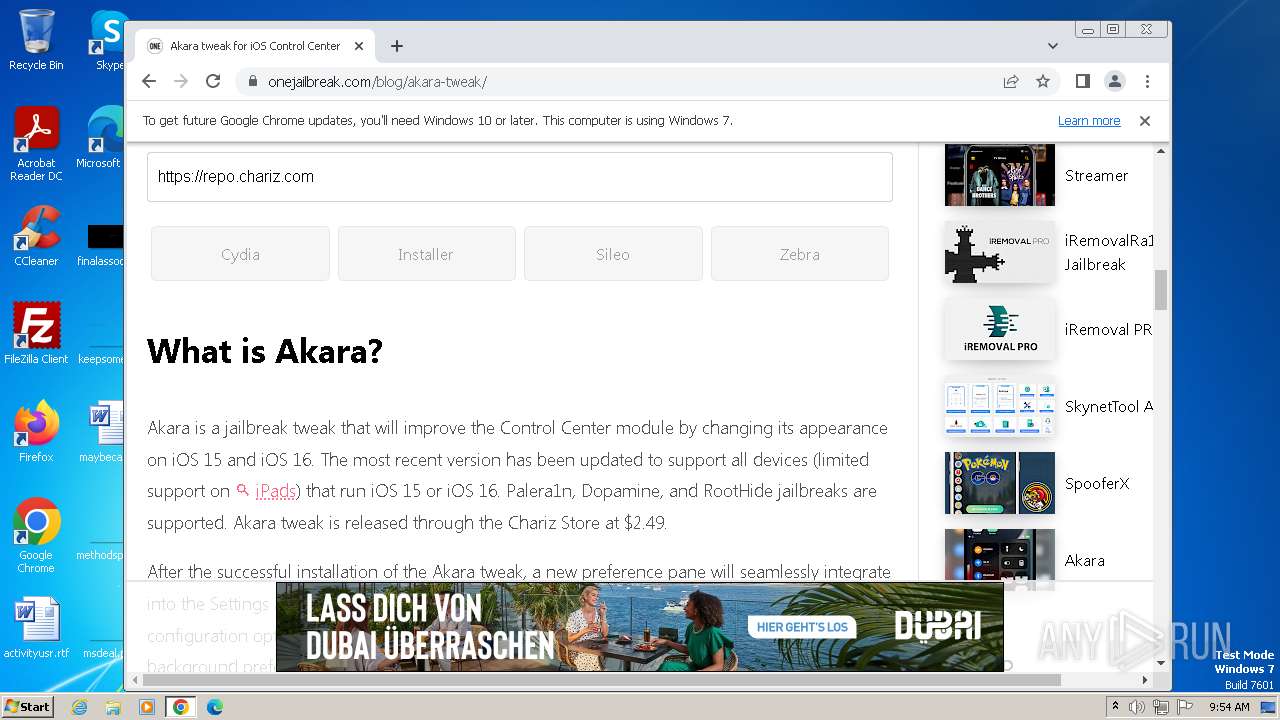Screen dimensions: 1280x720
Task: Dismiss the Chrome update notification bar
Action: pos(1145,120)
